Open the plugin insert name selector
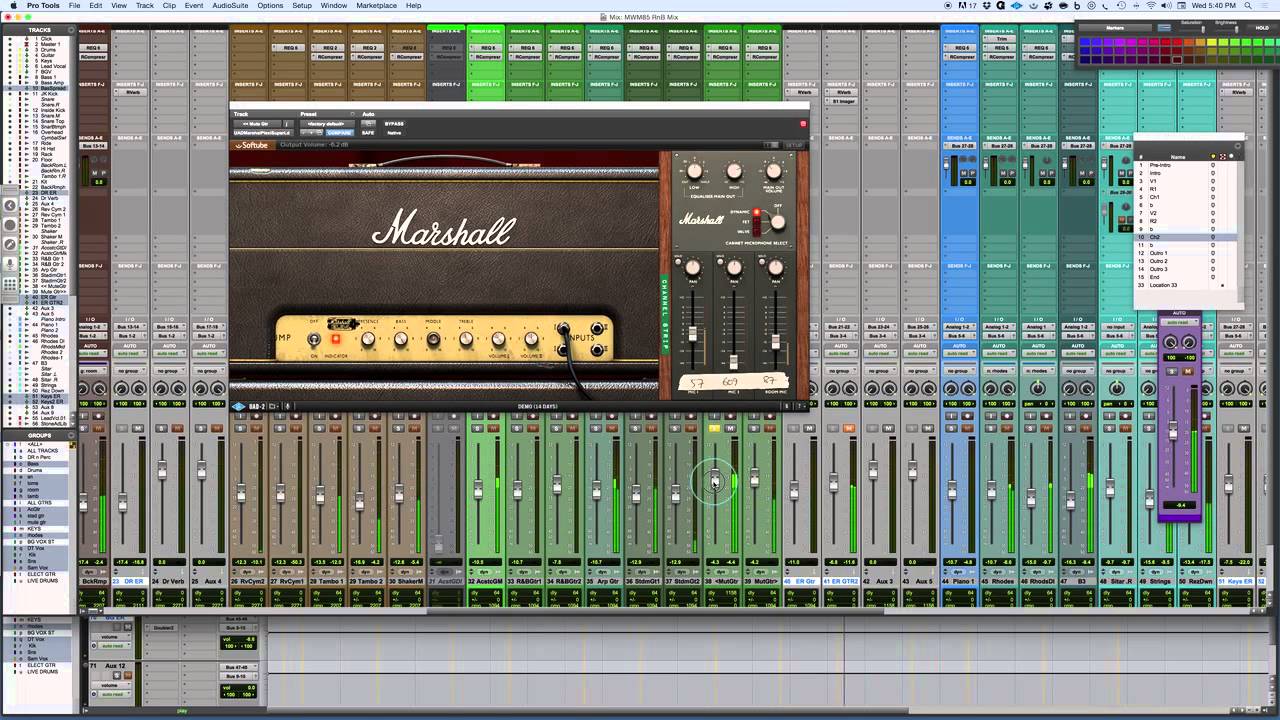This screenshot has height=720, width=1280. pyautogui.click(x=262, y=132)
